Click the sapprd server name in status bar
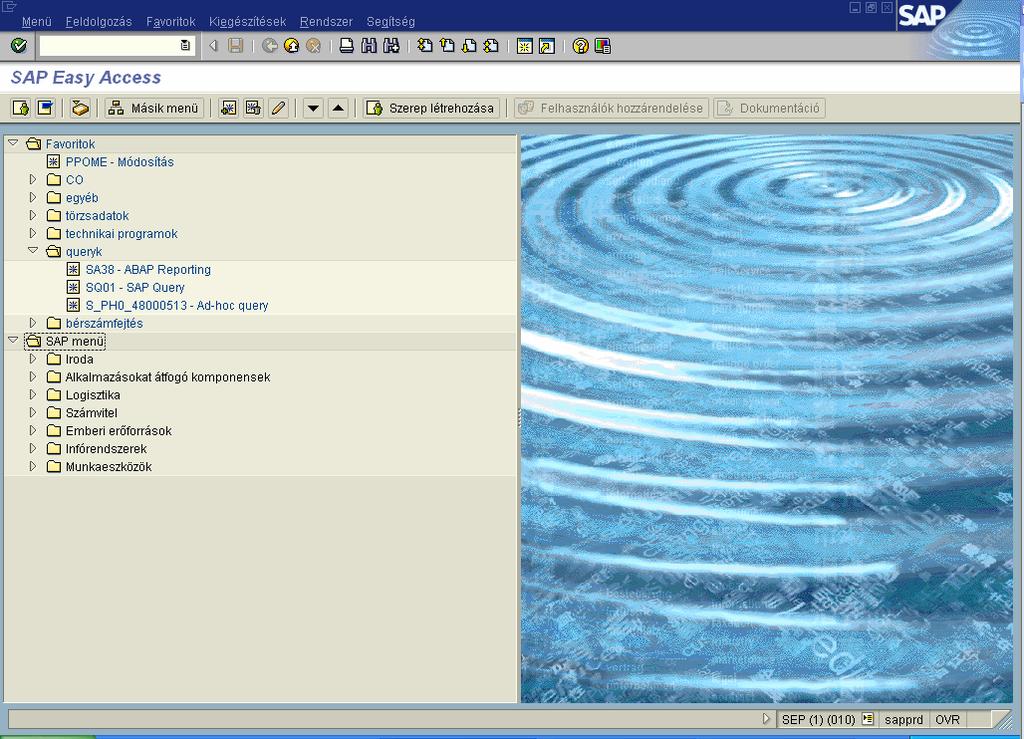 coord(904,719)
